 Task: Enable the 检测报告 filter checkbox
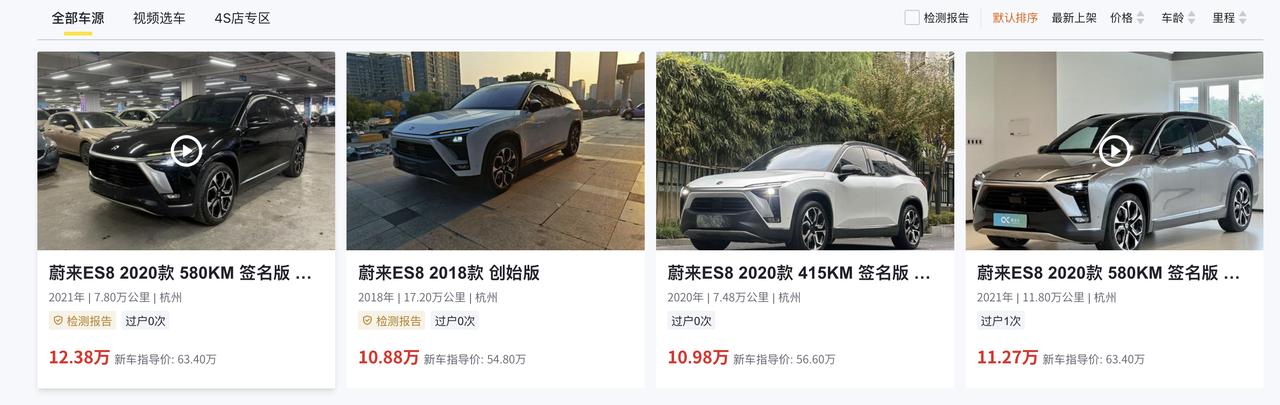(912, 18)
